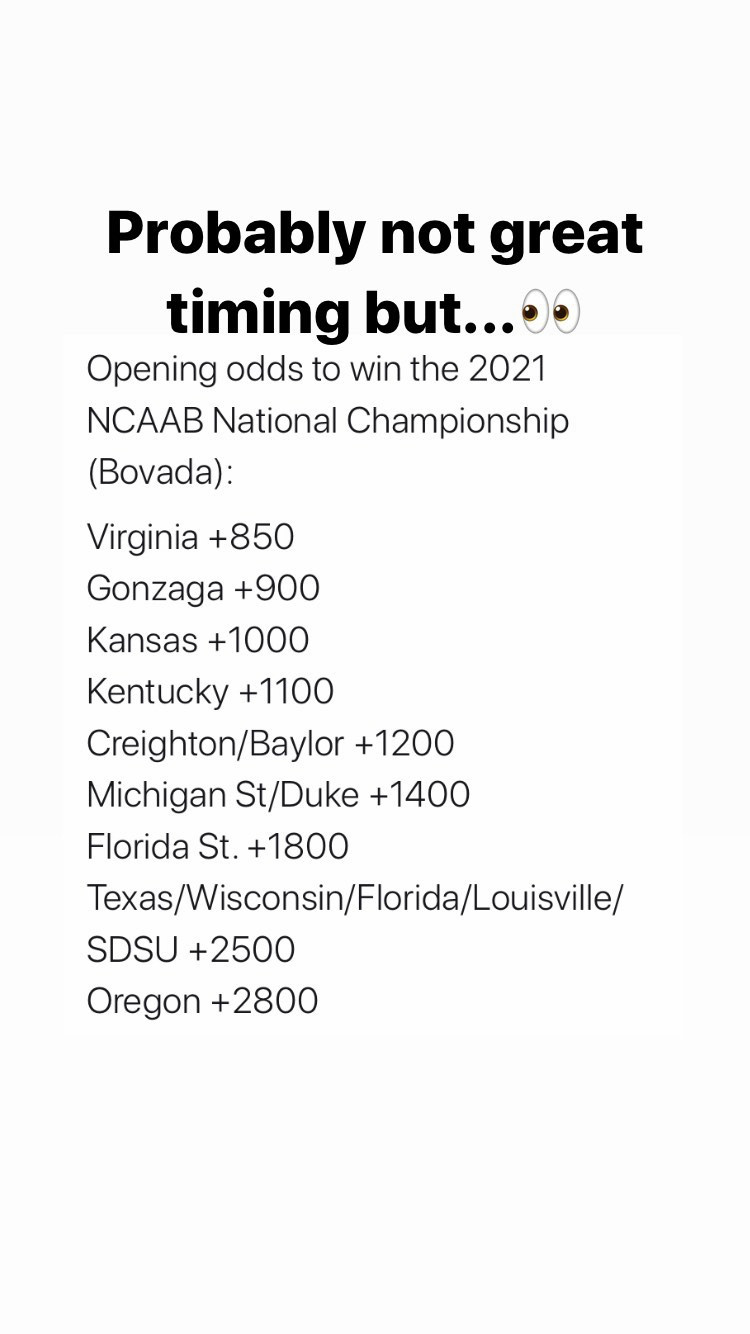The height and width of the screenshot is (1334, 750).
Task: Tap the eyes emoji after the headline
Action: point(551,312)
